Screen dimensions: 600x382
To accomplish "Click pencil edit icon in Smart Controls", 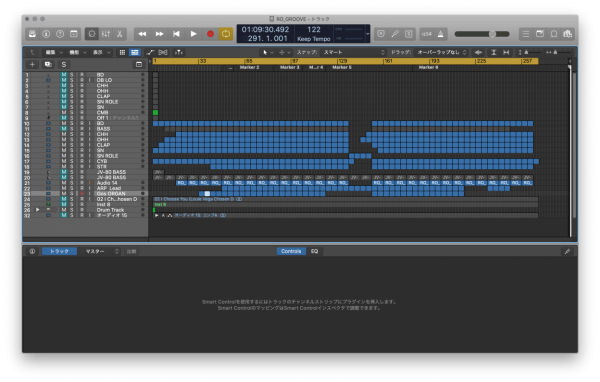I will [x=567, y=251].
